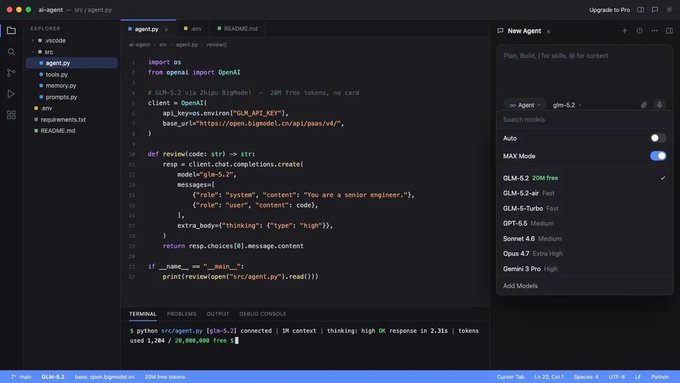The image size is (680, 383).
Task: Switch to the .env editor tab
Action: (x=193, y=29)
